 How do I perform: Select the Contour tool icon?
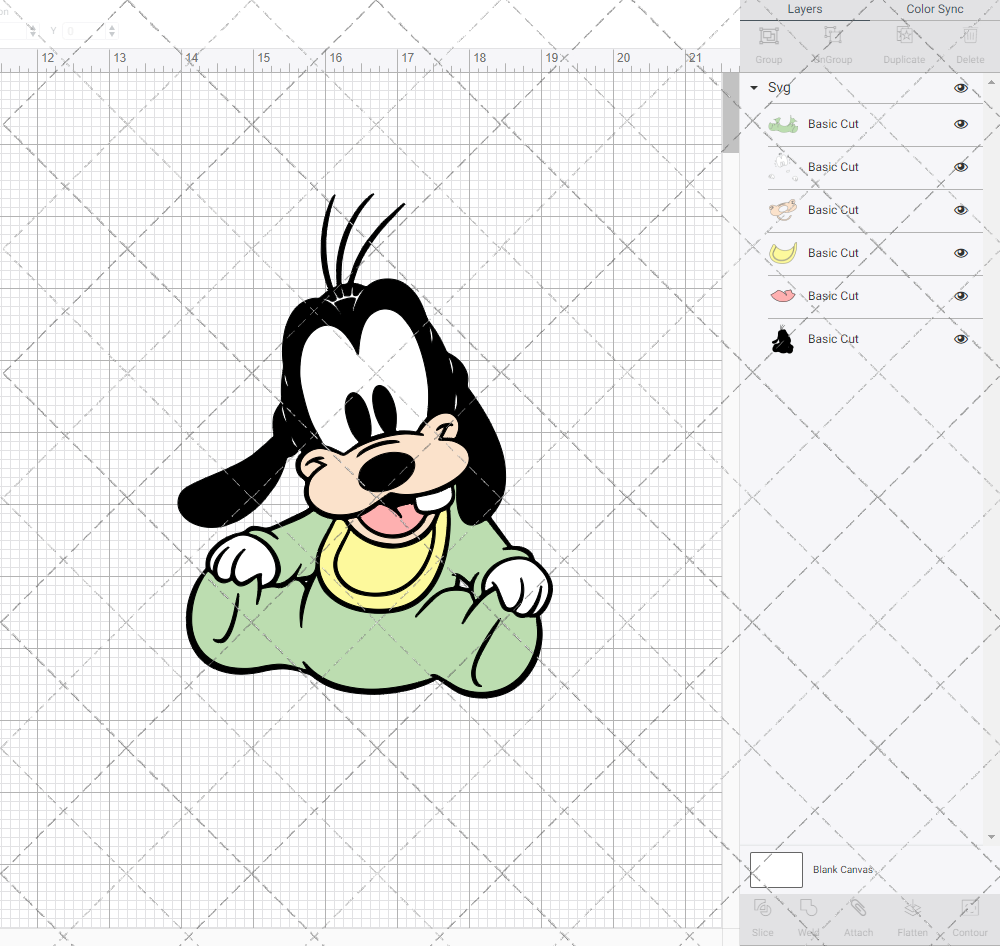[x=970, y=907]
